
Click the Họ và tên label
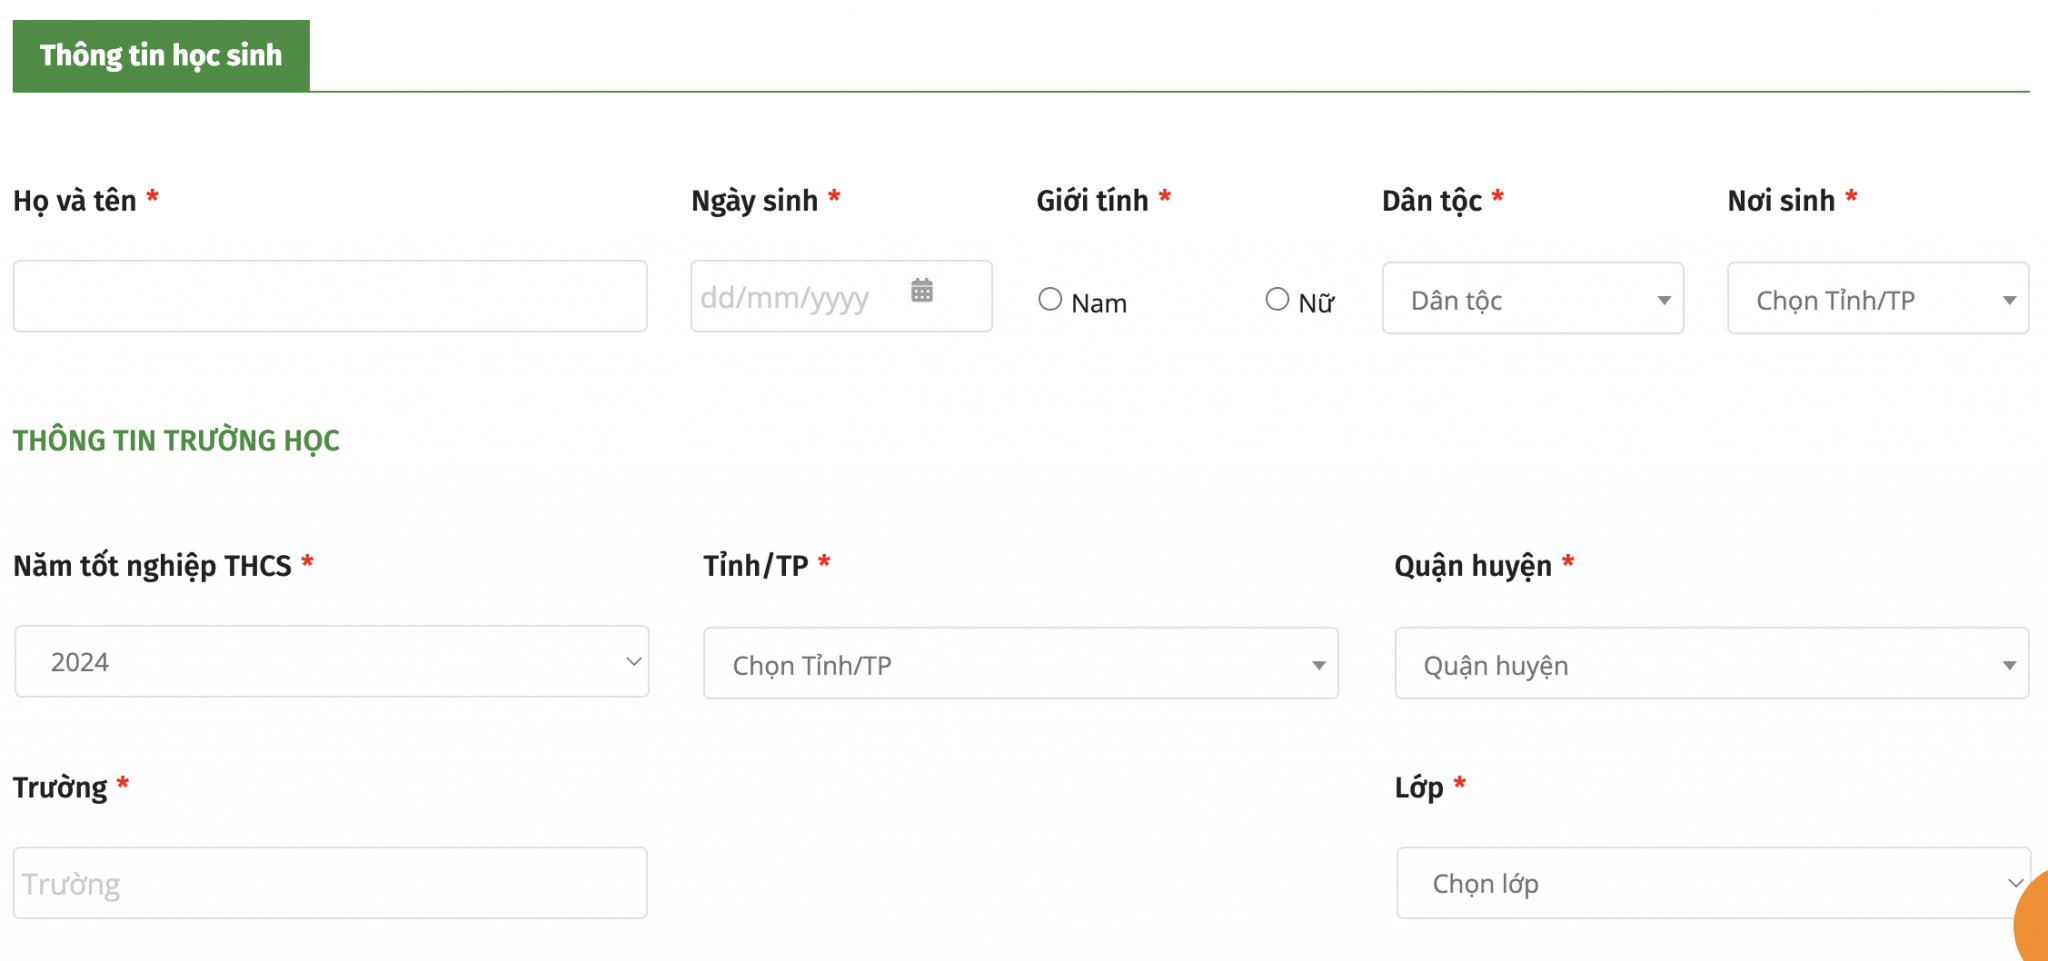[x=75, y=201]
